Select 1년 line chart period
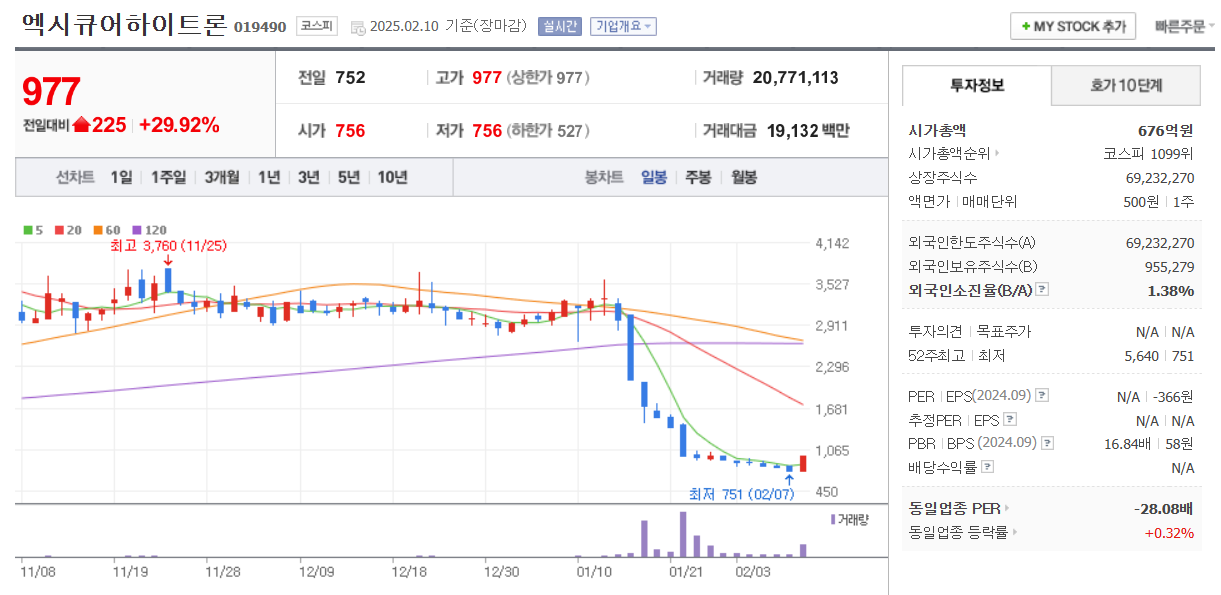The height and width of the screenshot is (595, 1221). tap(269, 177)
